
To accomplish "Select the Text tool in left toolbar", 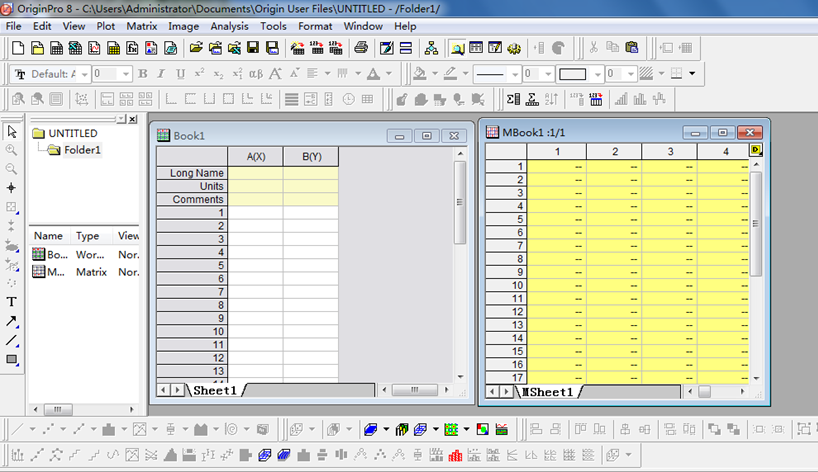I will click(12, 302).
